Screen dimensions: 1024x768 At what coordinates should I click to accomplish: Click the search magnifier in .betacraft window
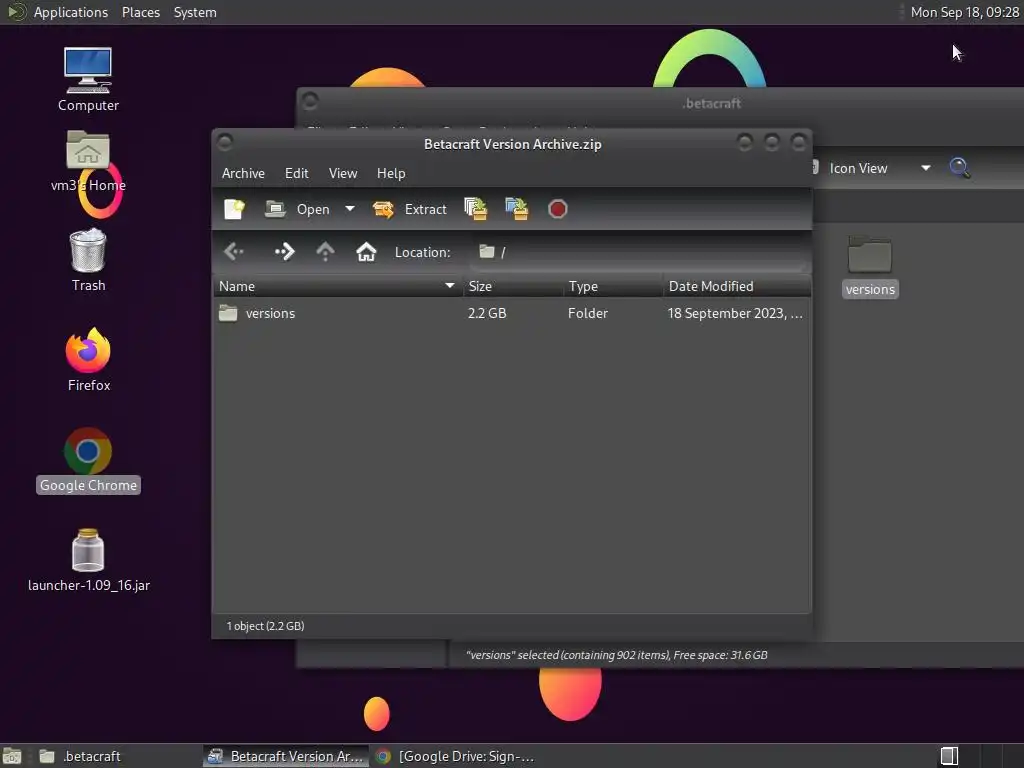pyautogui.click(x=959, y=168)
